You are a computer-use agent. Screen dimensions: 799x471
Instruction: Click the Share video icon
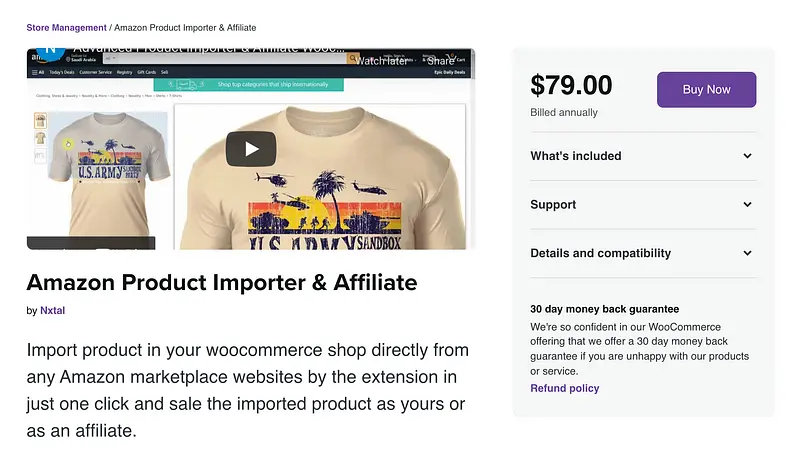[441, 59]
